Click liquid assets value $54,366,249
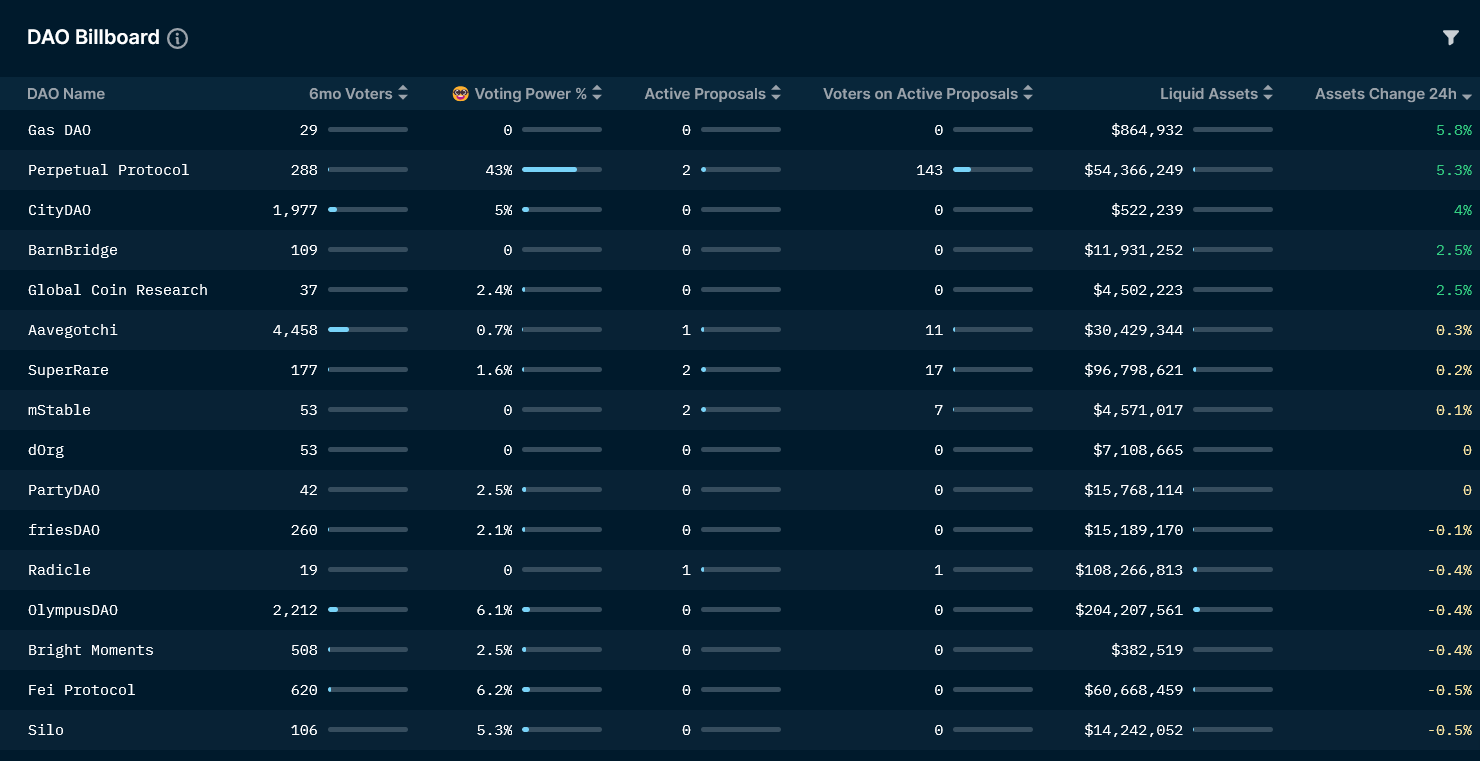 point(1134,170)
